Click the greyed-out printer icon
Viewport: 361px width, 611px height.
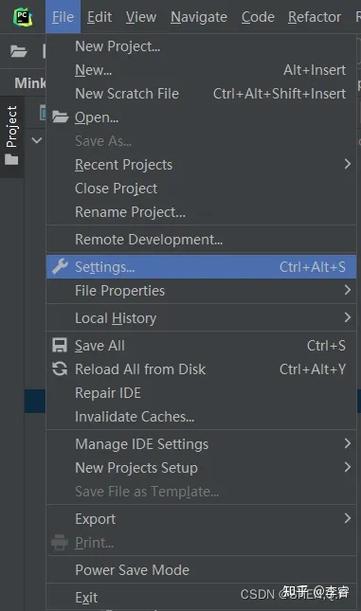pos(60,542)
